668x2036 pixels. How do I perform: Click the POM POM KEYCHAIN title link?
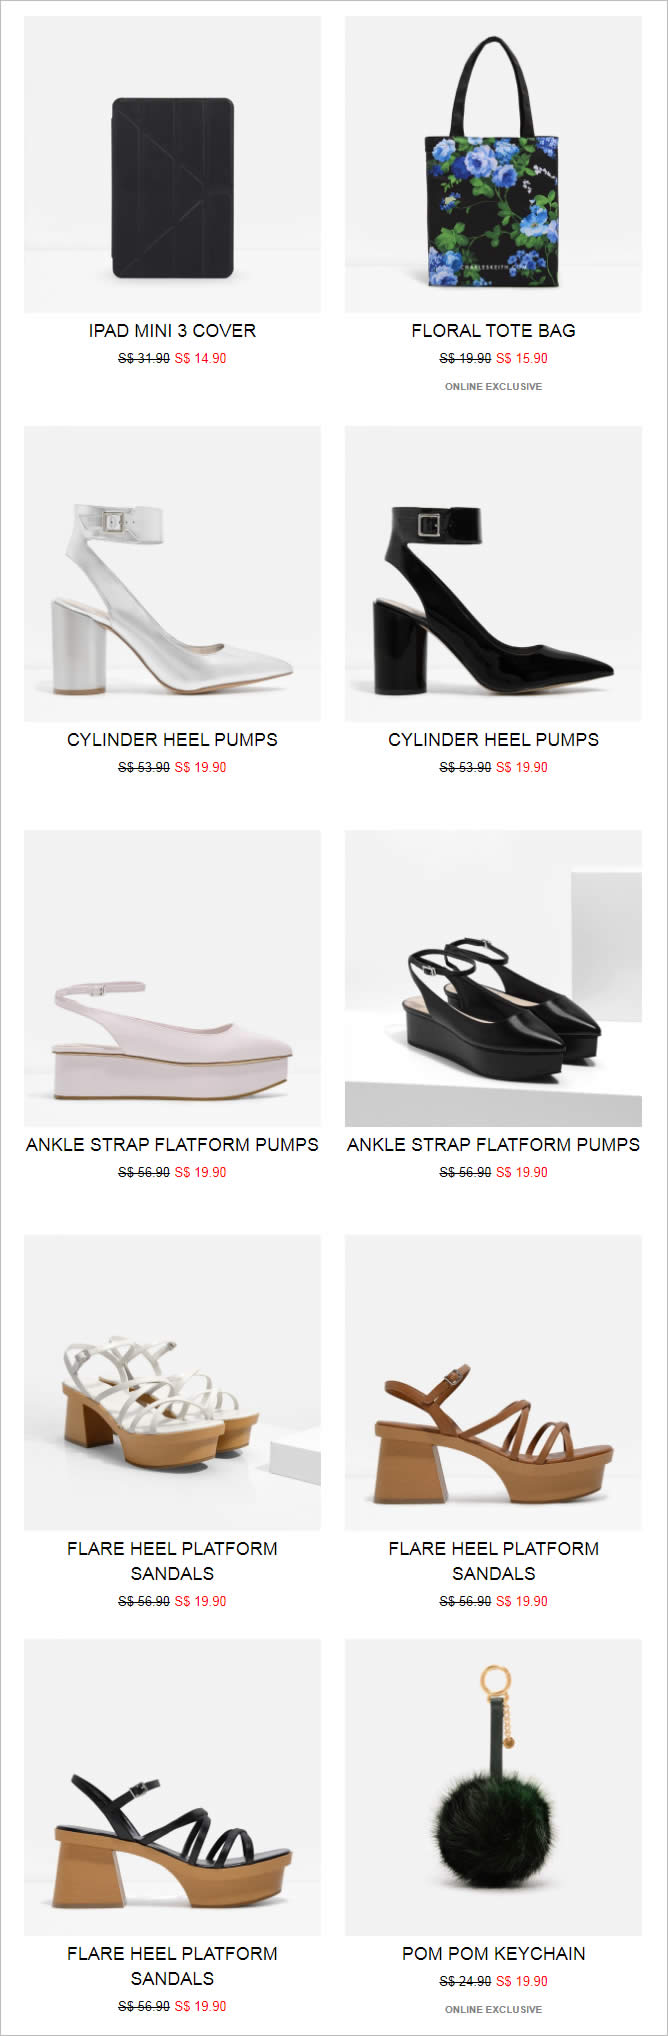[493, 1953]
